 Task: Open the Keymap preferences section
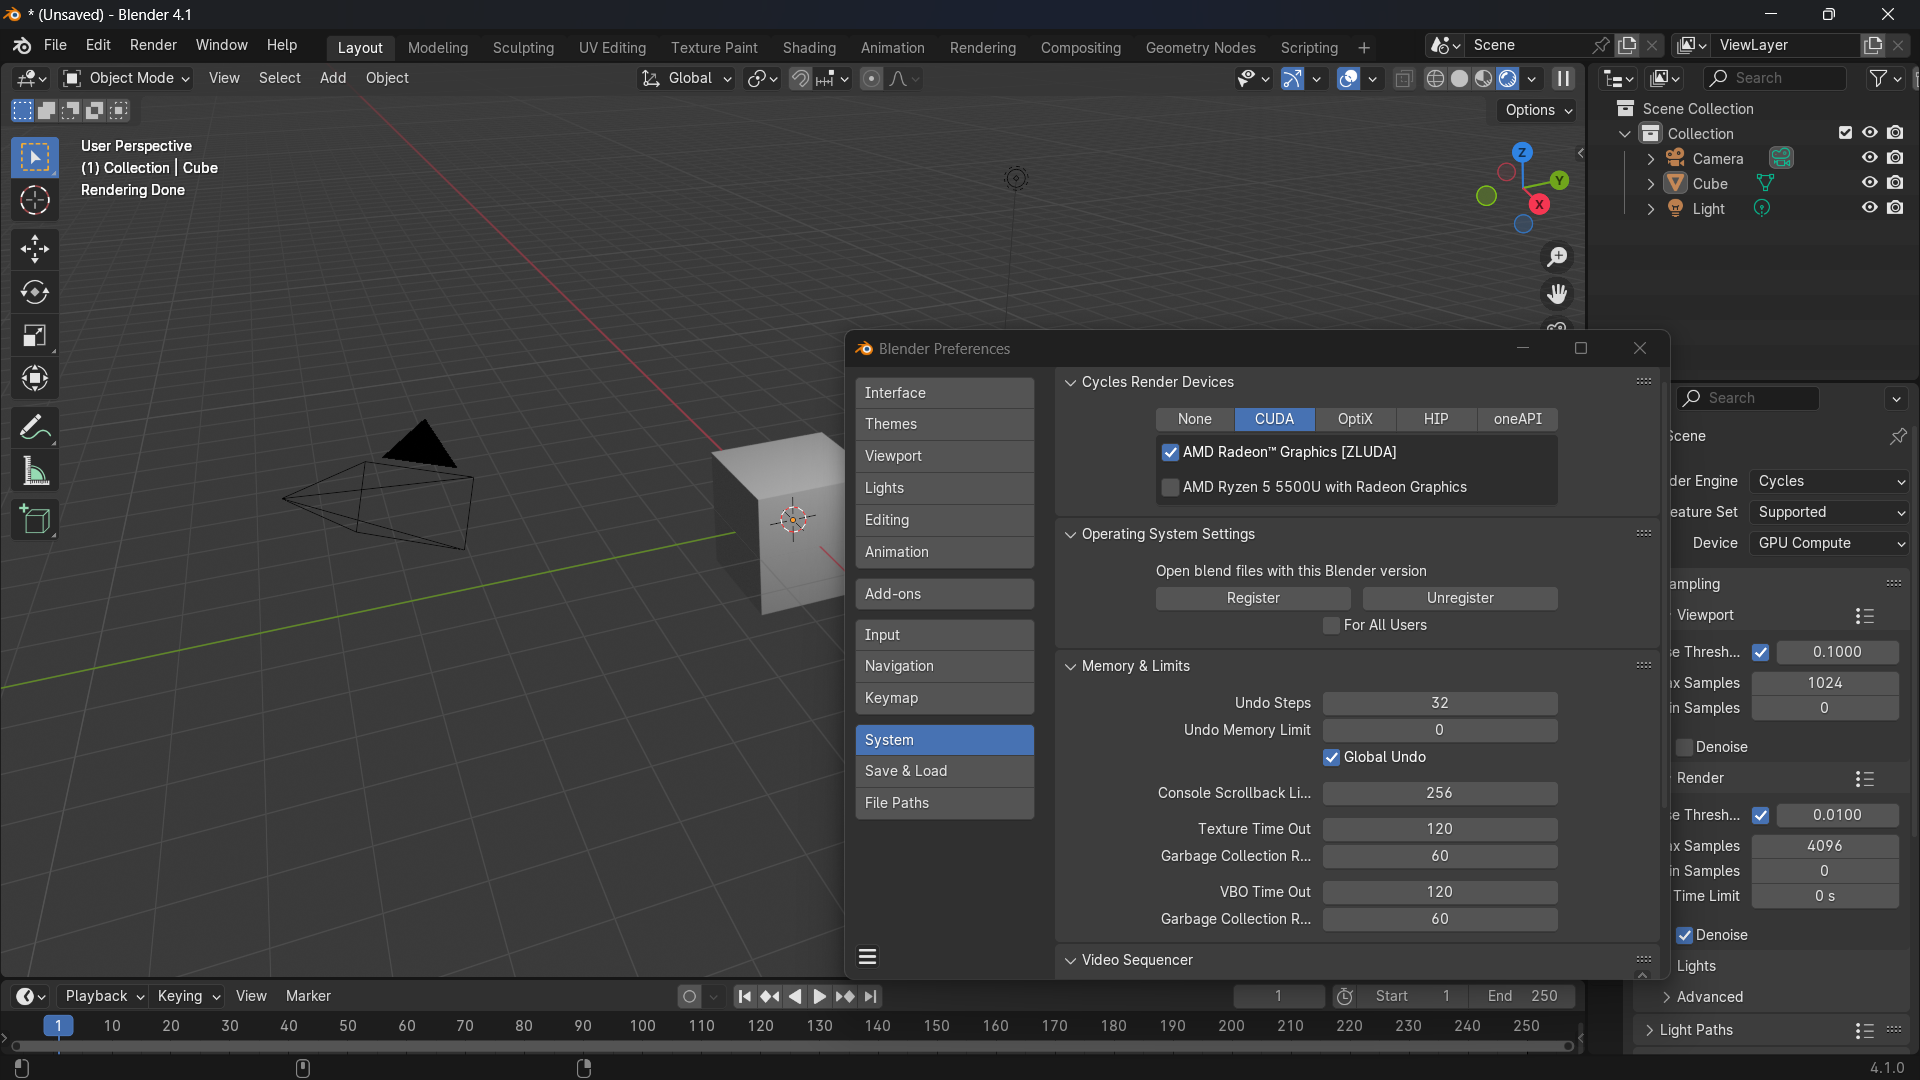coord(944,698)
